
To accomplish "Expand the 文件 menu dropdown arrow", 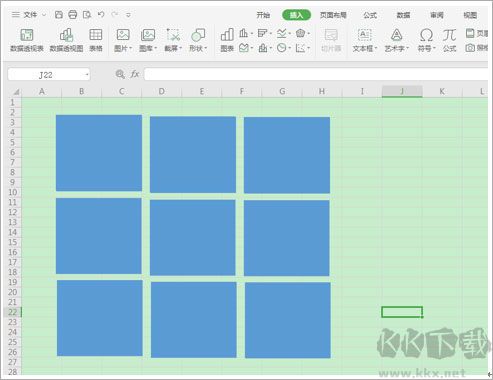I will [44, 15].
